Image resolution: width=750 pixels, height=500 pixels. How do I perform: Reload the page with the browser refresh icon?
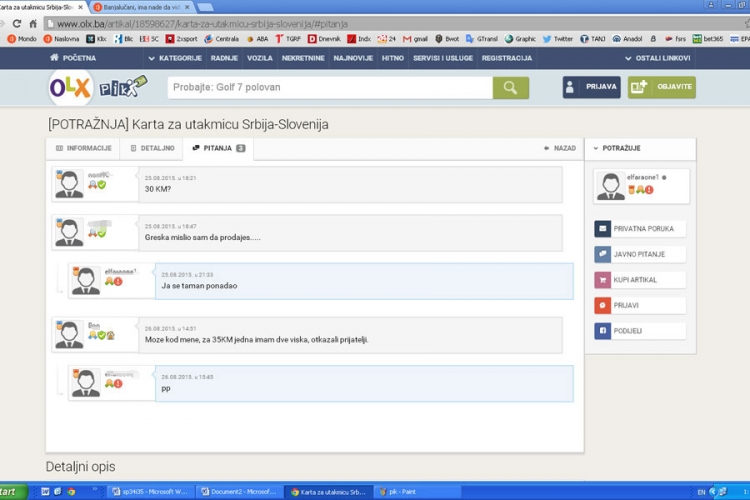[17, 23]
